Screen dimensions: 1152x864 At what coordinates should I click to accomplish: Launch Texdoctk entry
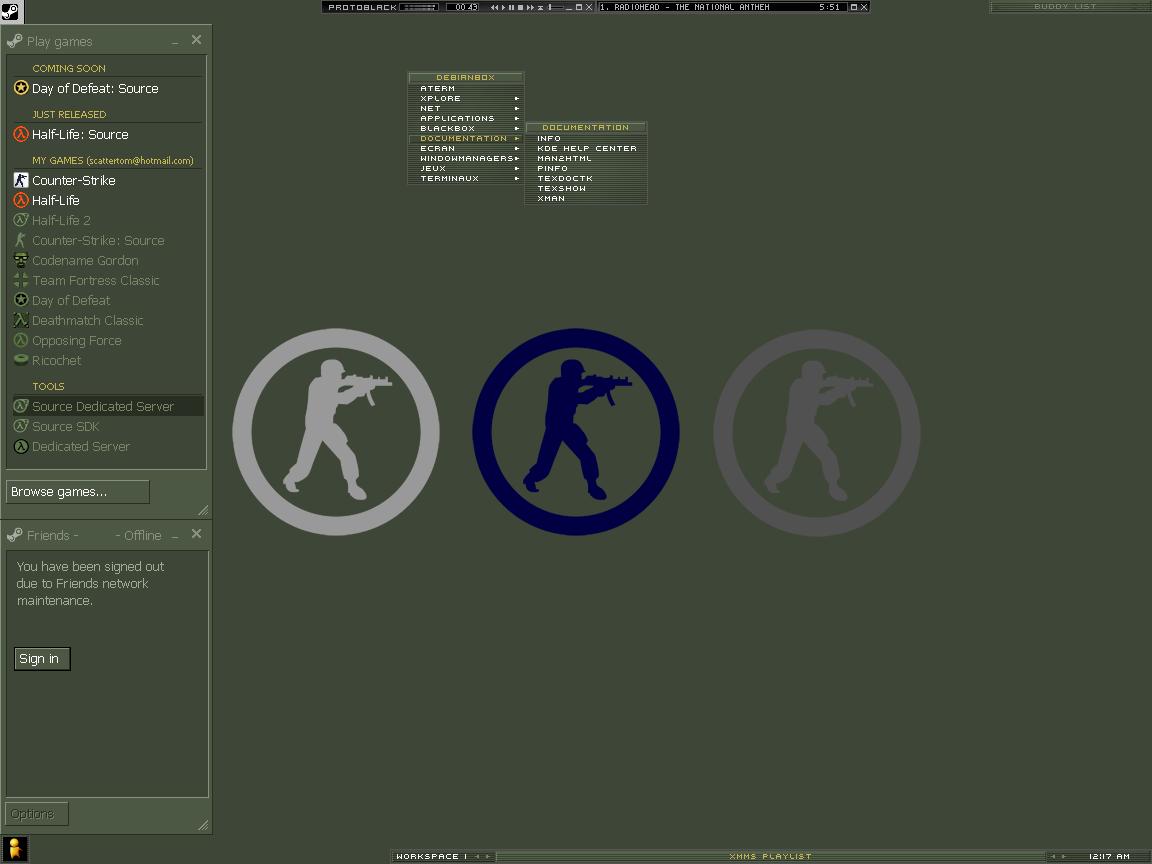pos(586,179)
